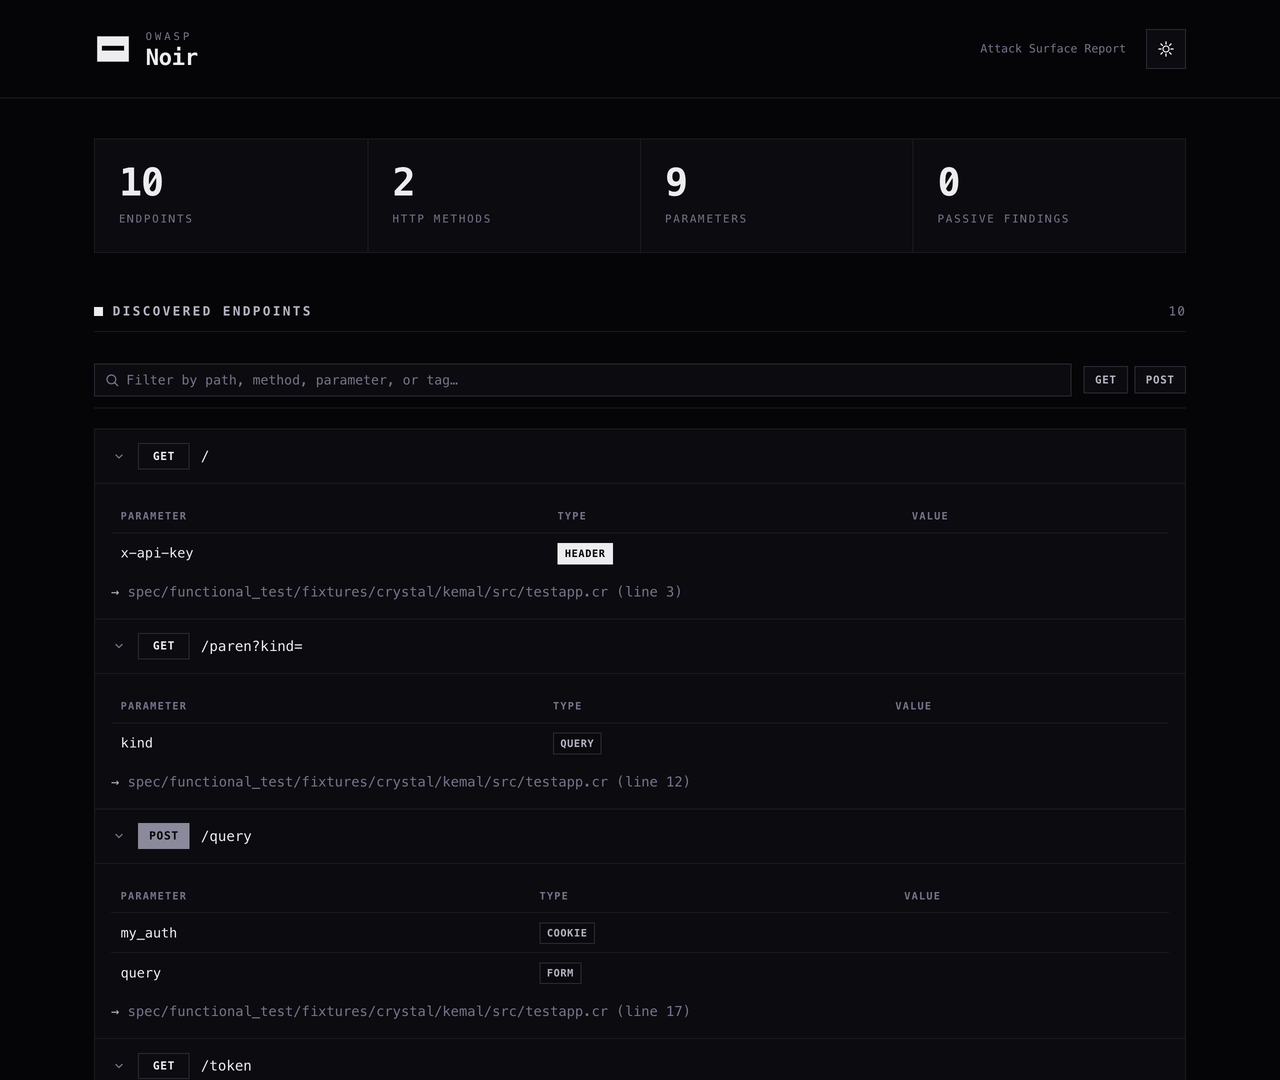Click the Discovered Endpoints heading
This screenshot has height=1080, width=1280.
[212, 311]
